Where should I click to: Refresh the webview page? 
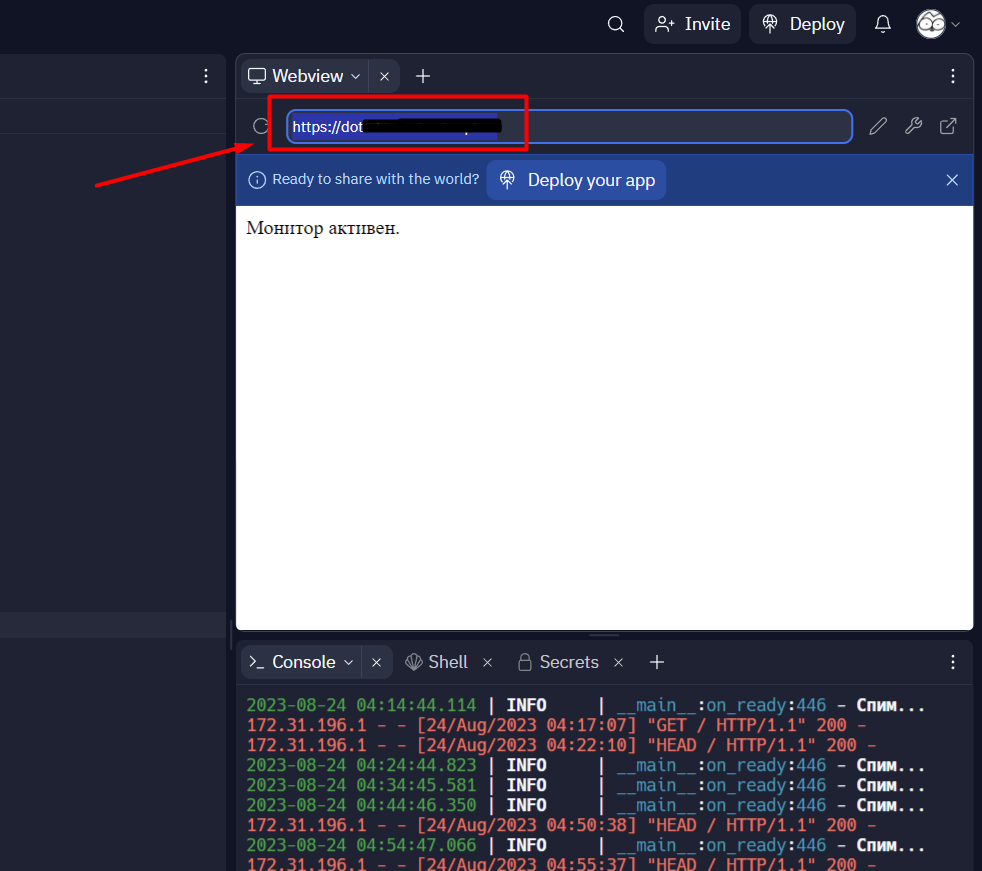[260, 126]
